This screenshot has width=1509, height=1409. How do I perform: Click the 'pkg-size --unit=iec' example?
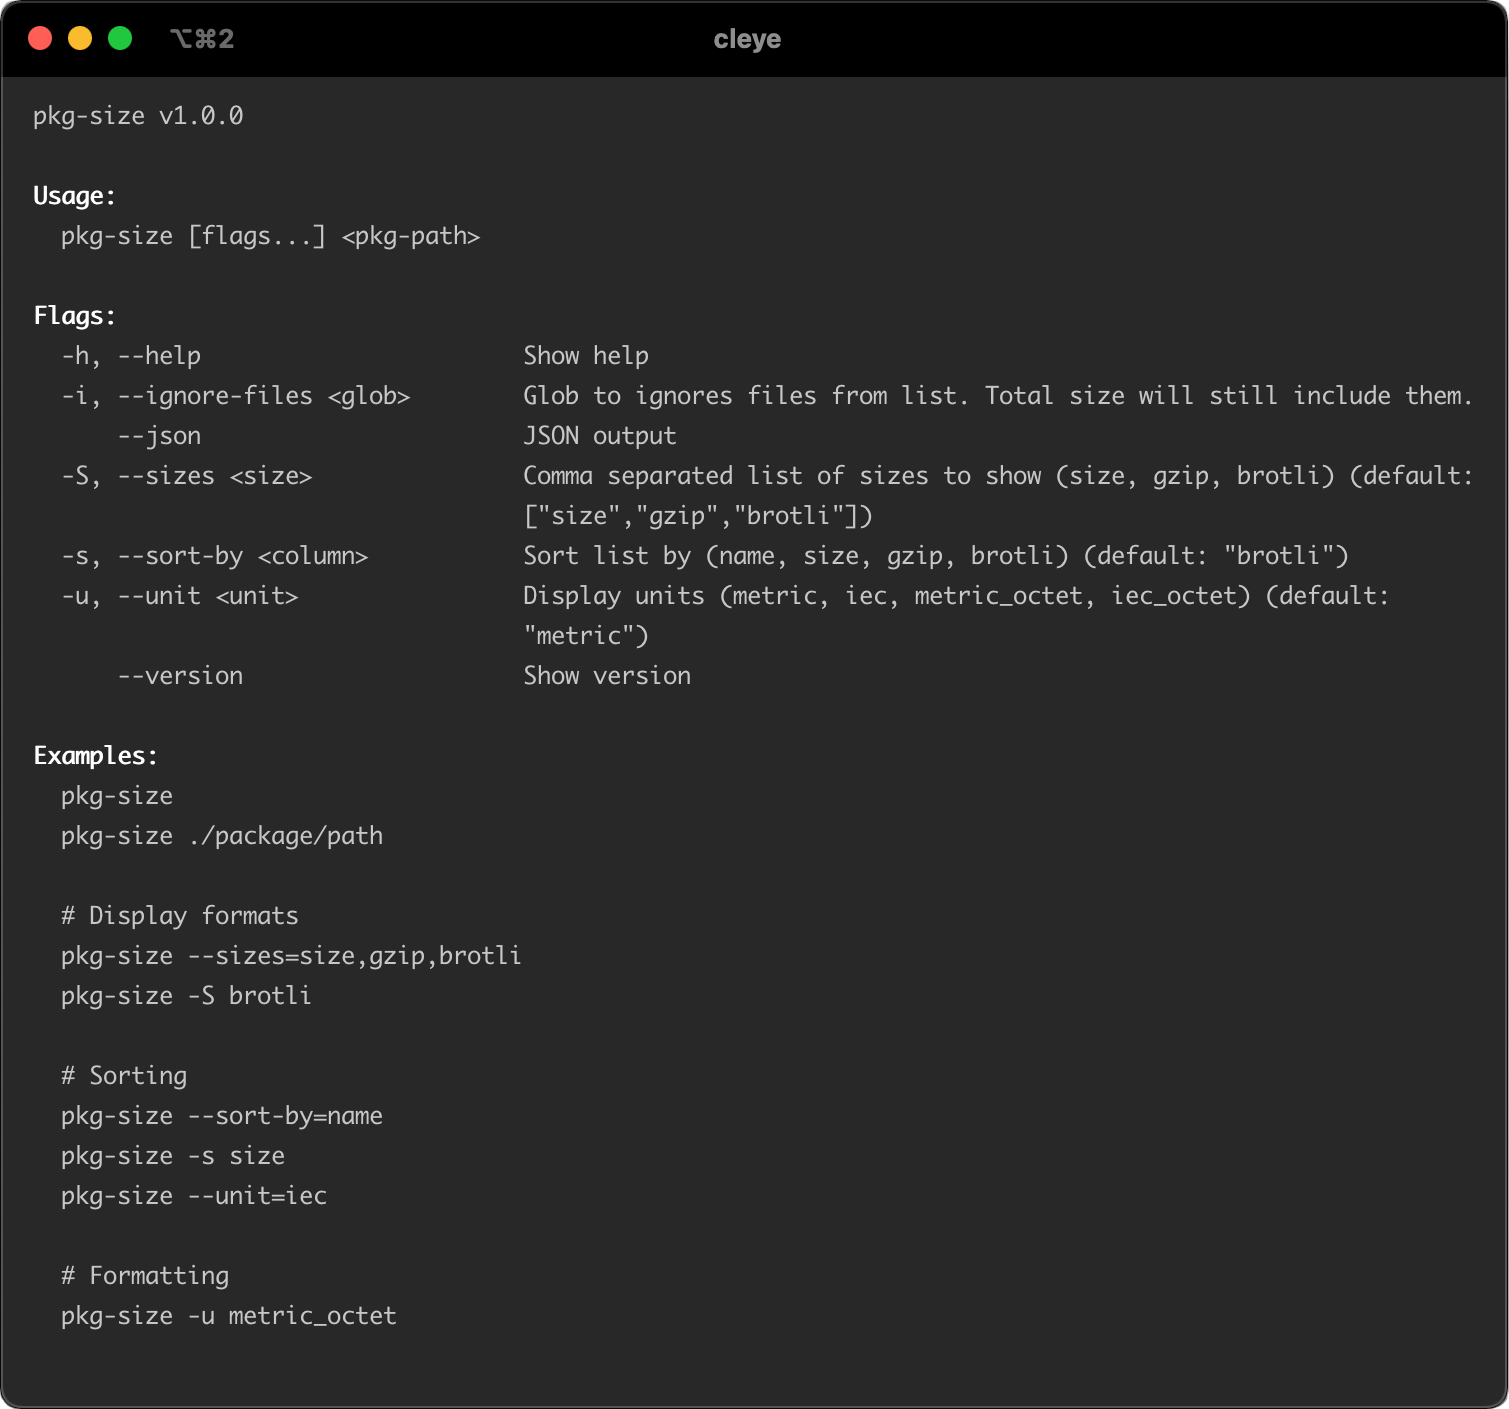pyautogui.click(x=194, y=1196)
